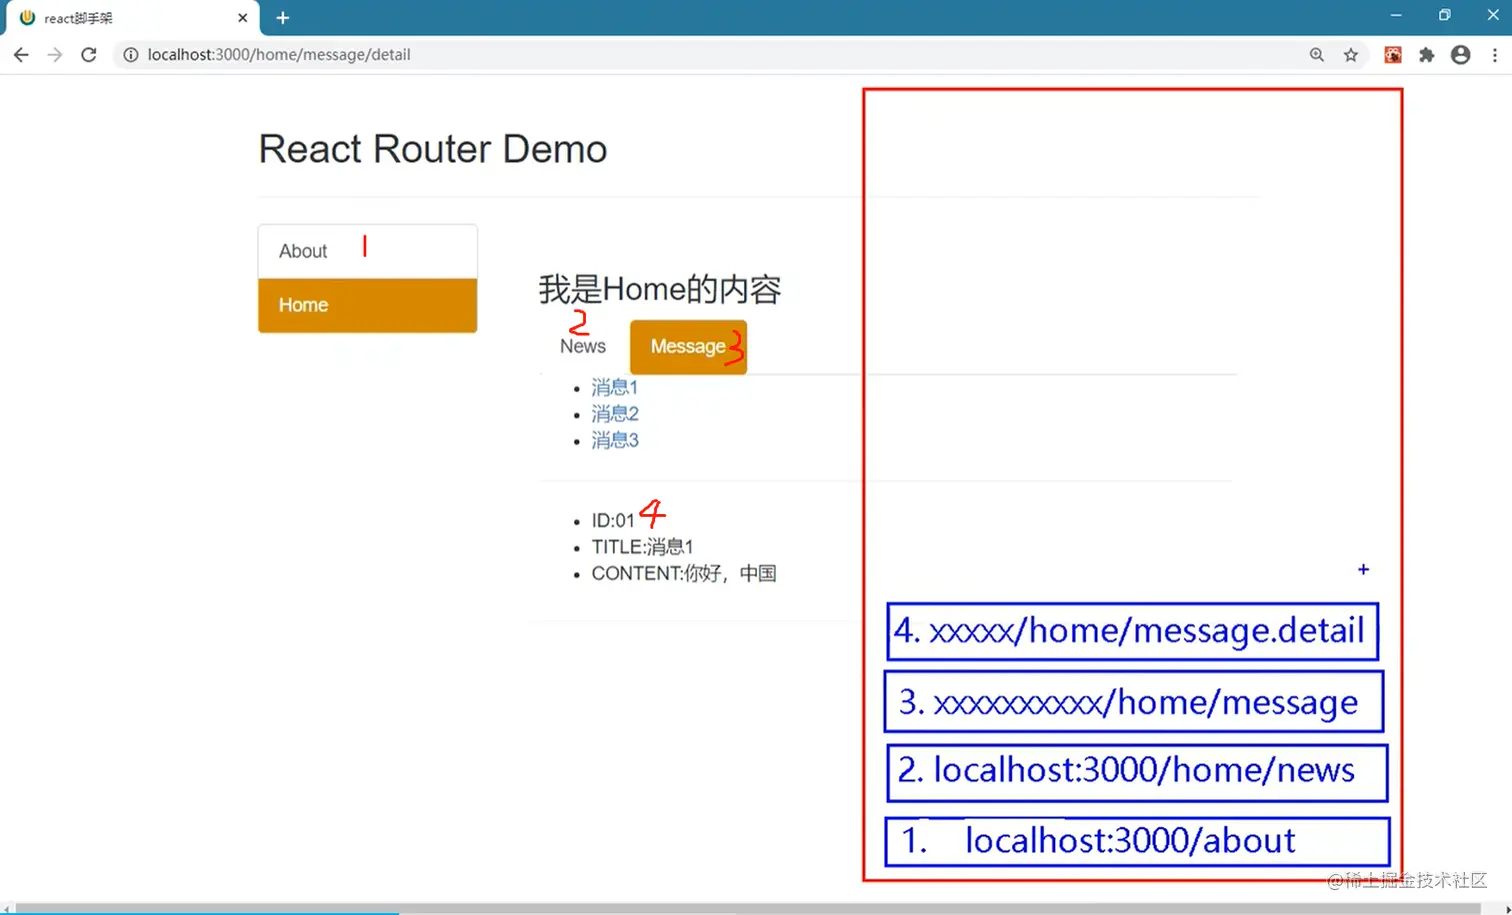The image size is (1512, 915).
Task: Click the ID:01 detail line
Action: [613, 520]
